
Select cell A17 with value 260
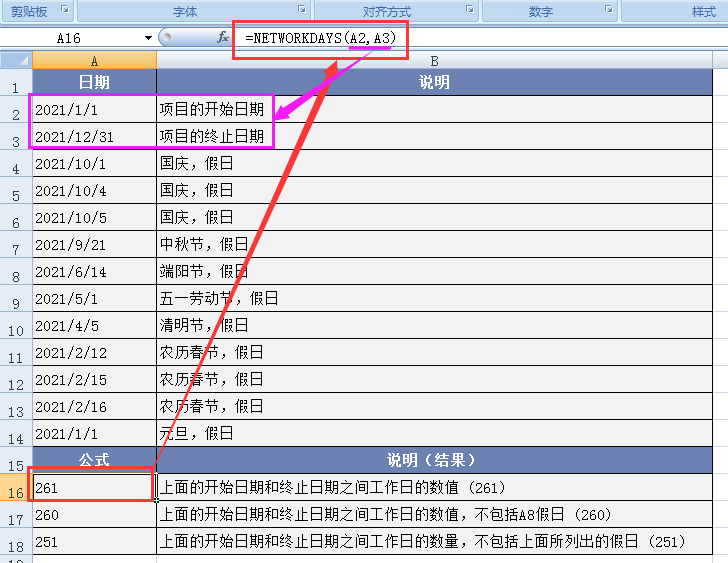coord(94,514)
